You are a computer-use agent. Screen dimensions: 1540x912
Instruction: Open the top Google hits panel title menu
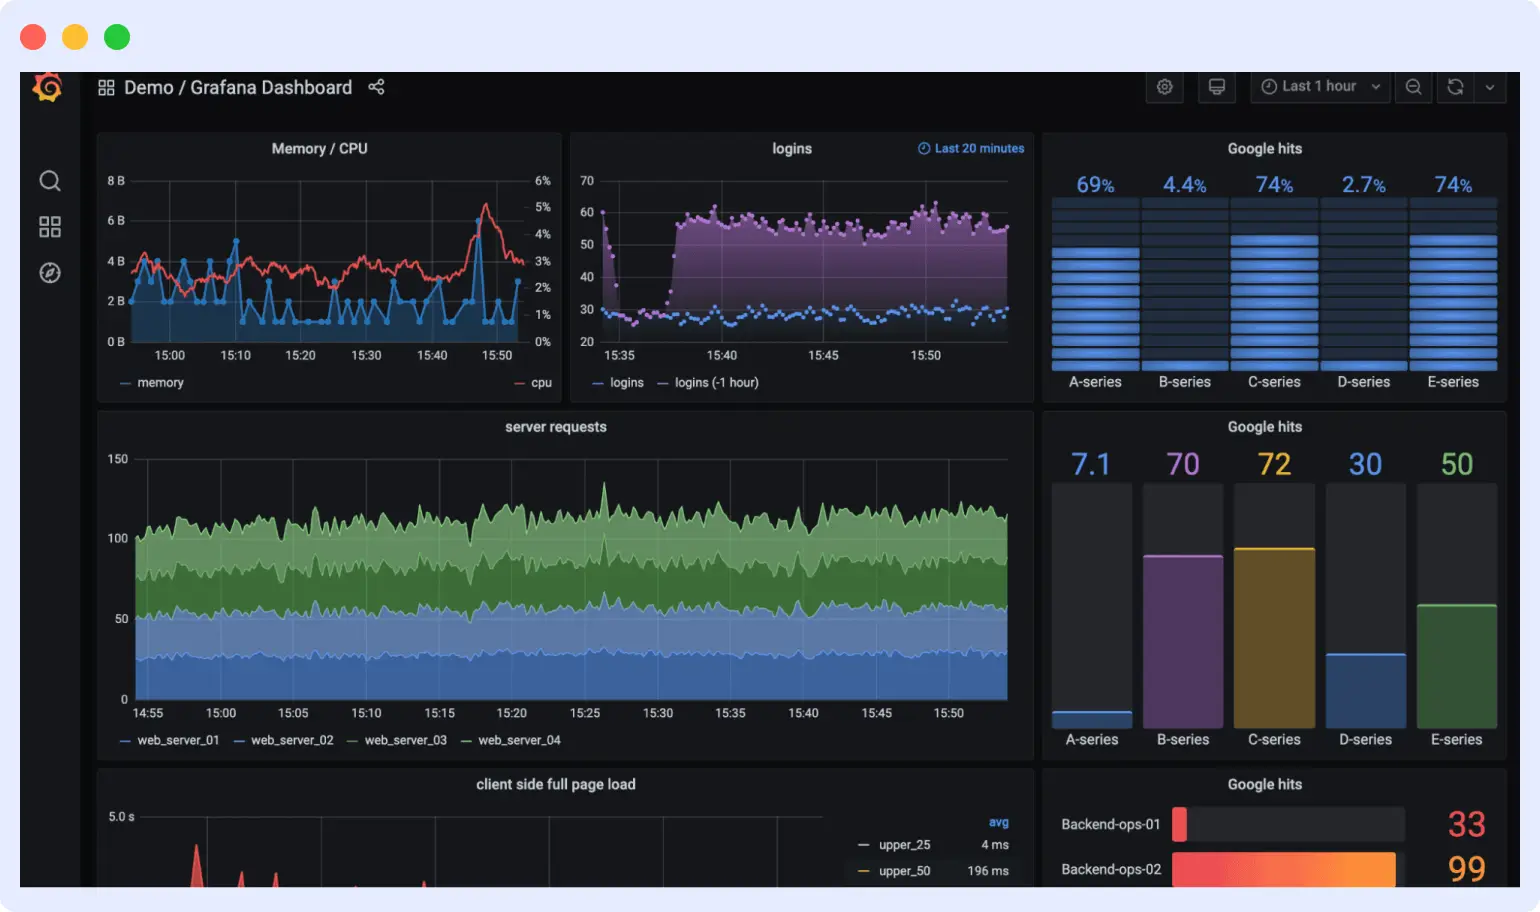coord(1265,148)
